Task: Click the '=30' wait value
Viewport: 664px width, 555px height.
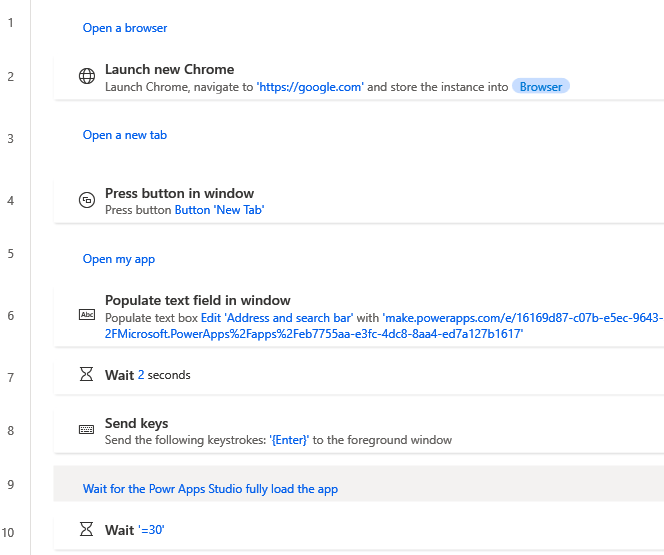Action: (x=151, y=530)
